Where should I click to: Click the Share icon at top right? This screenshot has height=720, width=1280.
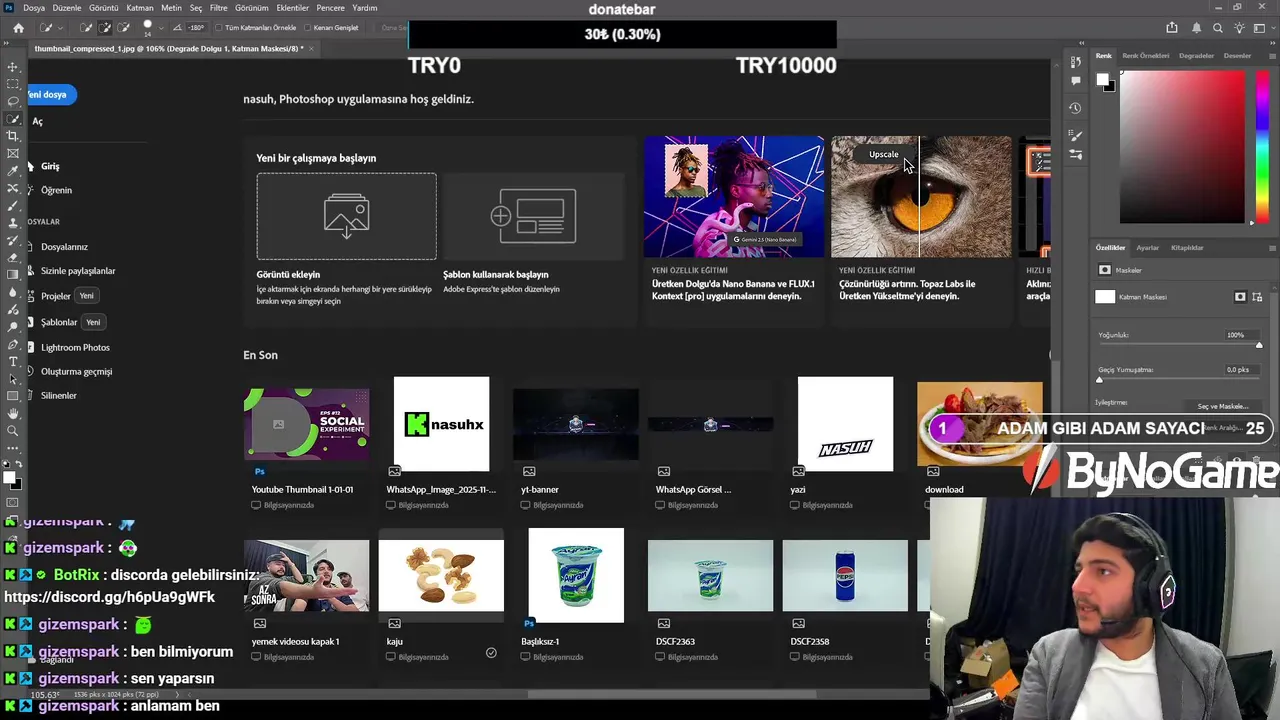(1172, 28)
